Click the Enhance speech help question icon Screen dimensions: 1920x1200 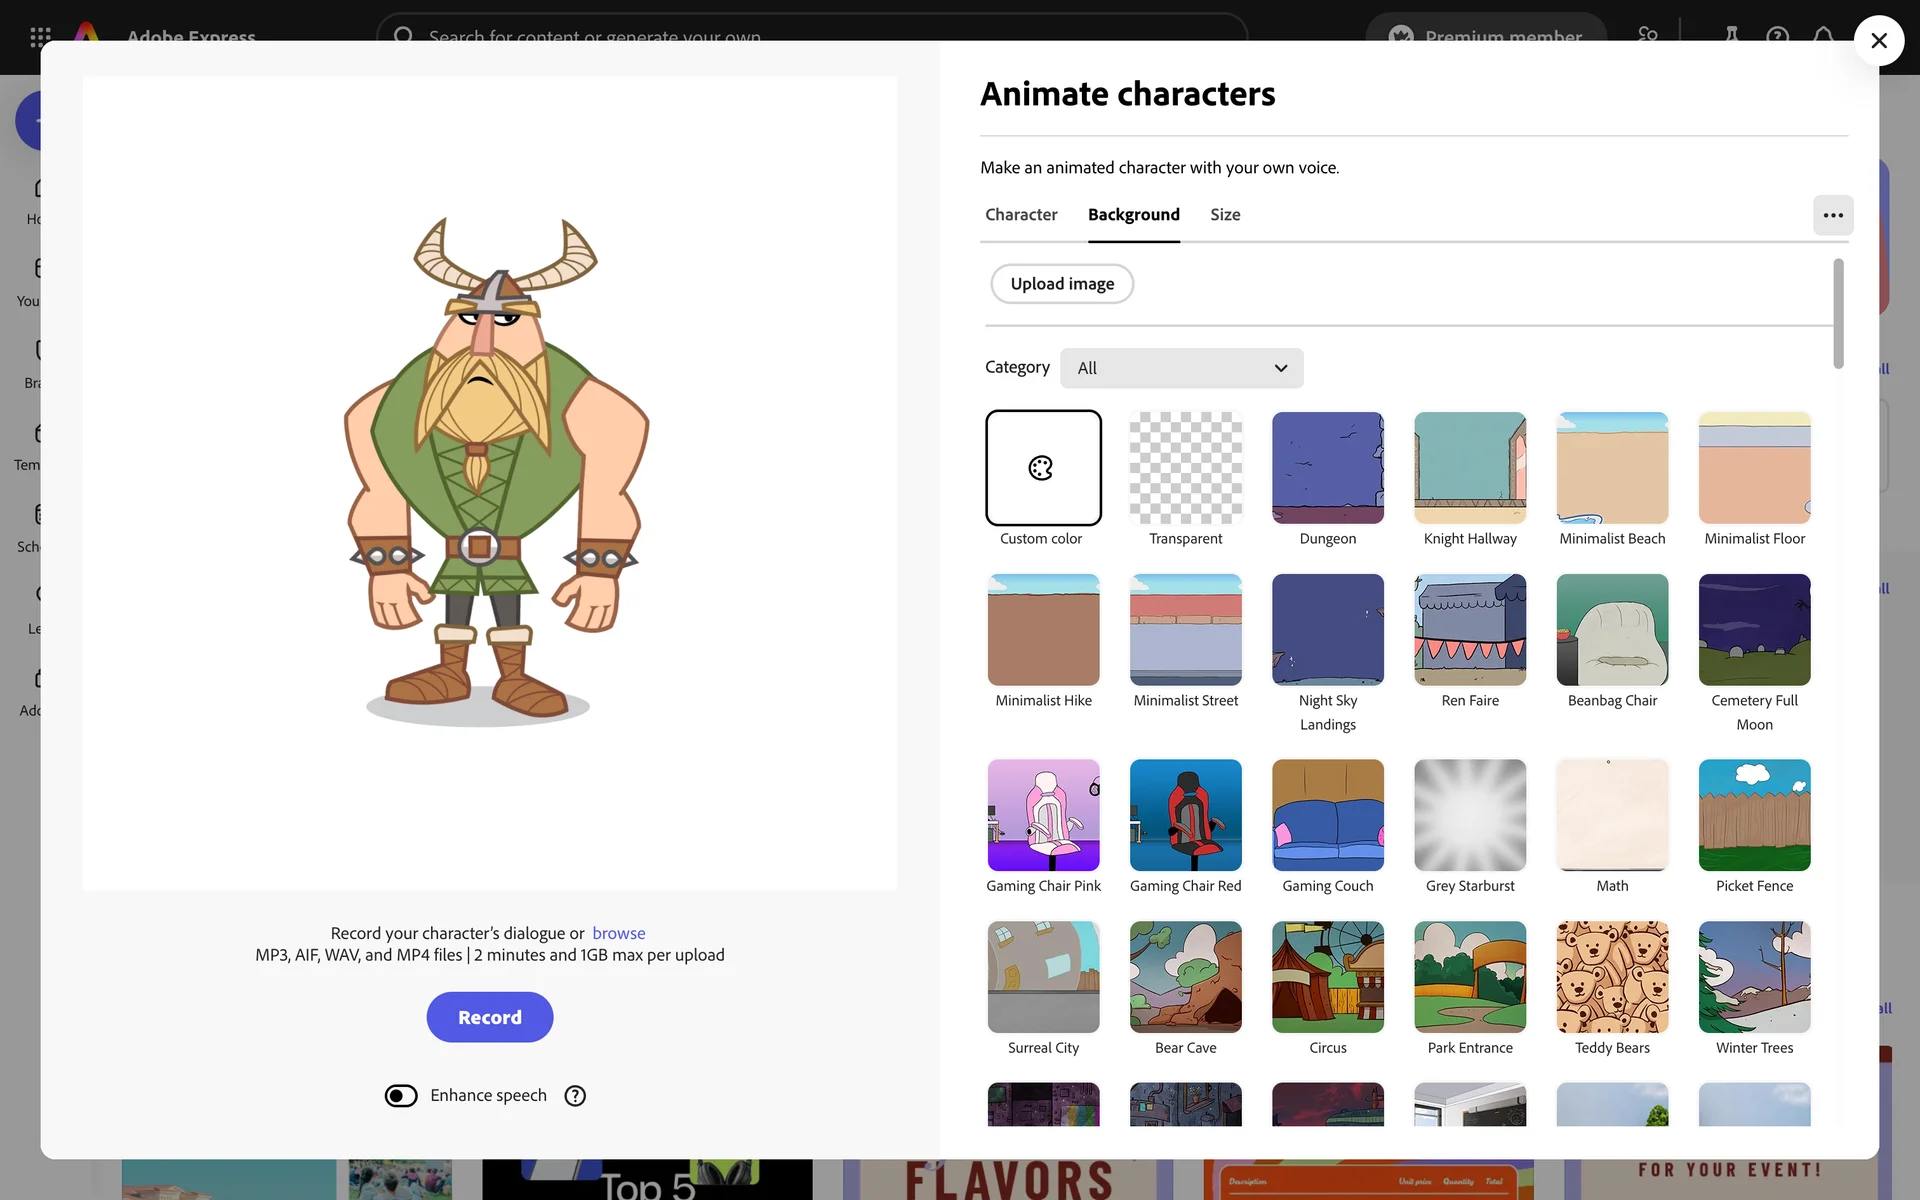pyautogui.click(x=575, y=1096)
